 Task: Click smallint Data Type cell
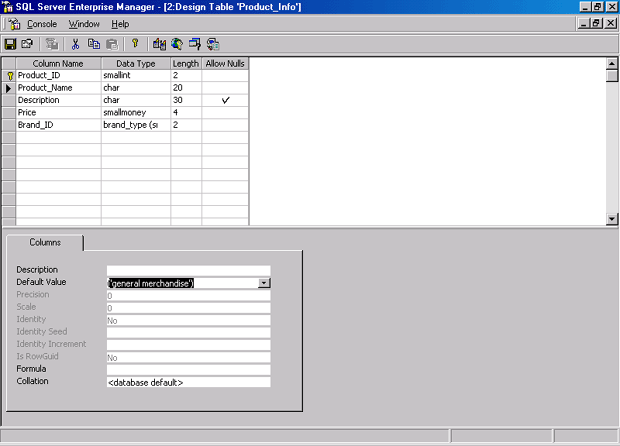pyautogui.click(x=136, y=76)
